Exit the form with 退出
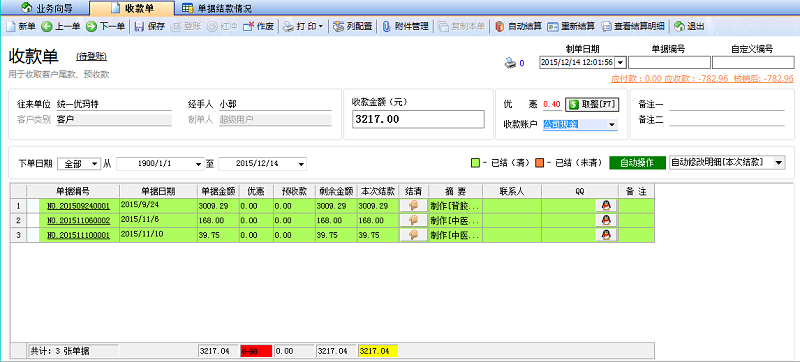The image size is (800, 362). (x=690, y=27)
